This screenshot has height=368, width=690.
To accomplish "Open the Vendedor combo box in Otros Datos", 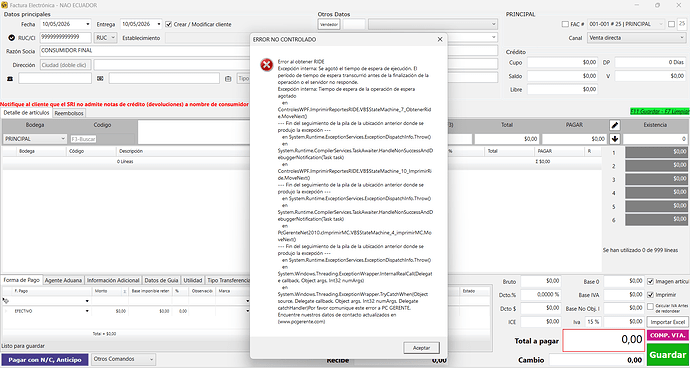I will tap(433, 24).
